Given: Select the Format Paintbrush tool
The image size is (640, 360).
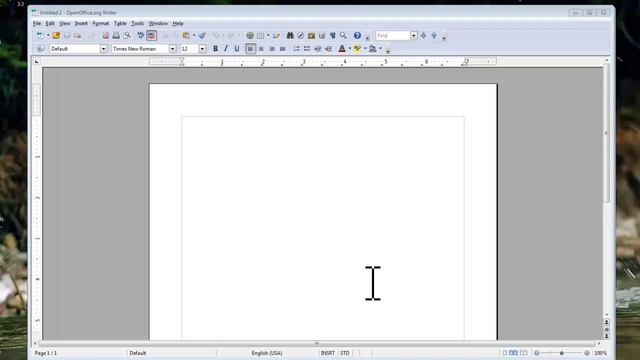Looking at the screenshot, I should point(202,36).
